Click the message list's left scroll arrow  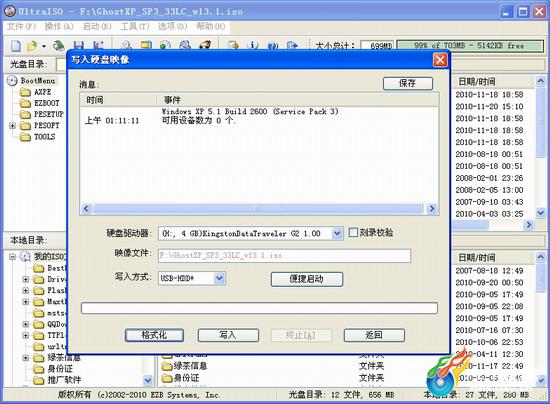pos(86,209)
